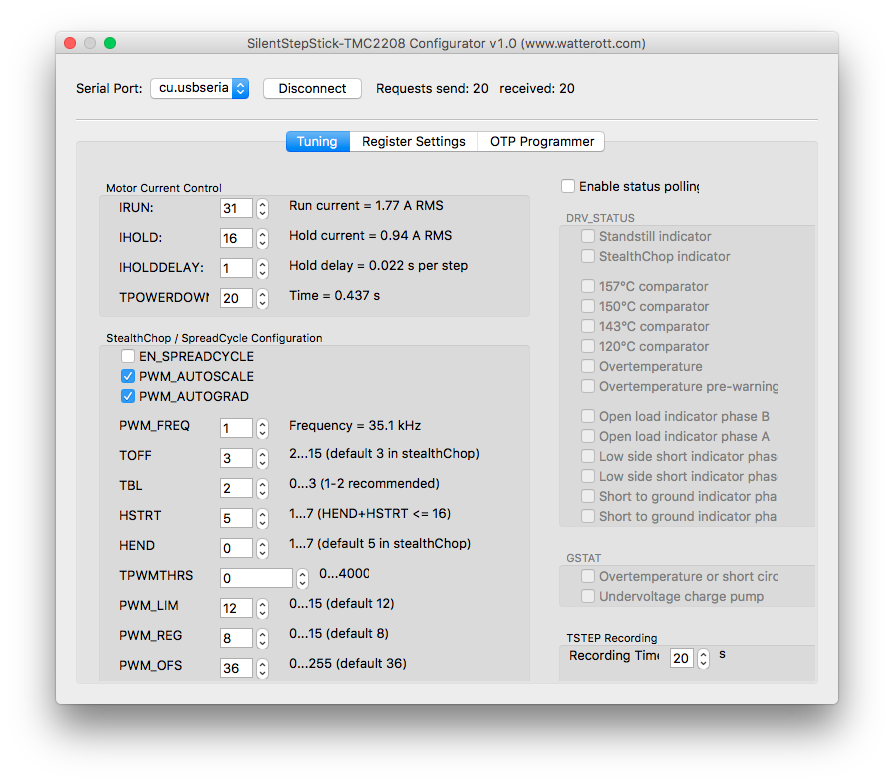
Task: Click the TOFF stepper arrows
Action: coord(262,458)
